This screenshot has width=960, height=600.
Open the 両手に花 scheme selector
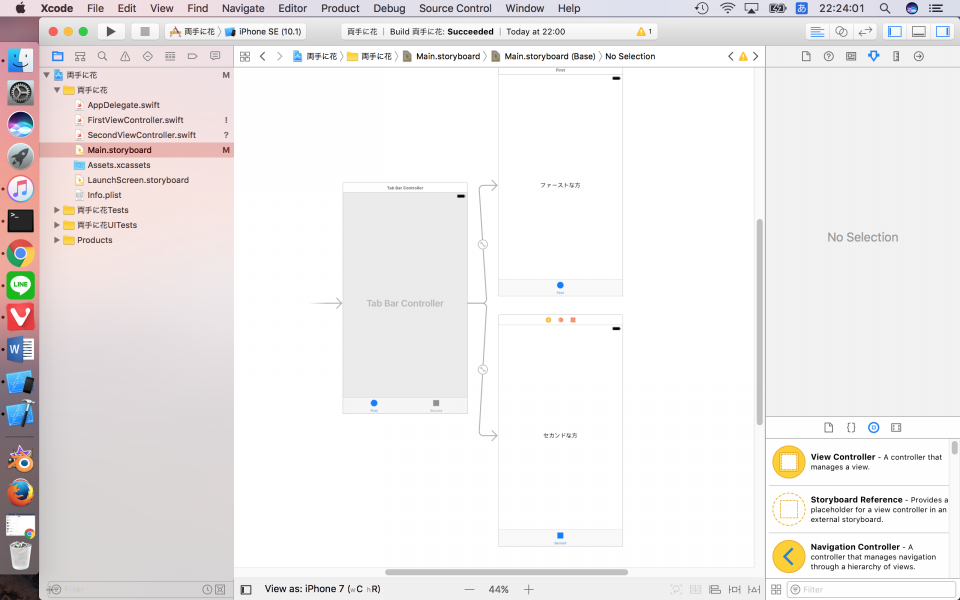click(192, 31)
